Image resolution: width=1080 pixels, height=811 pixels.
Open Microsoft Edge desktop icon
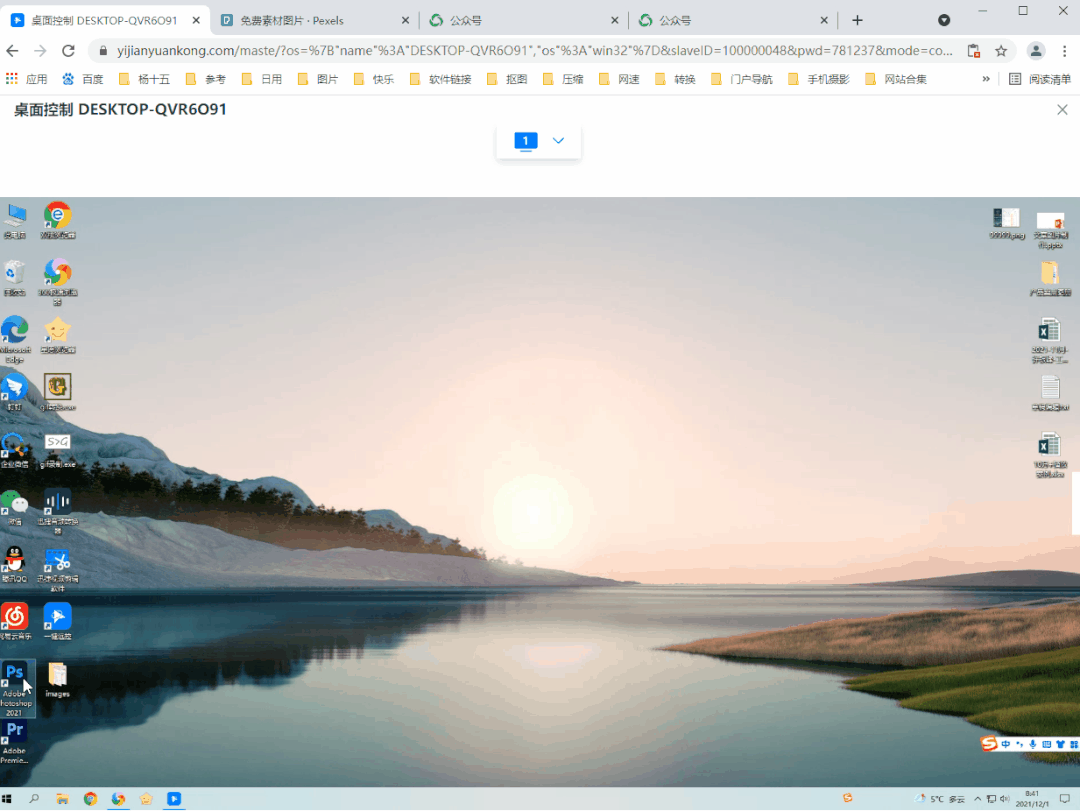tap(14, 338)
